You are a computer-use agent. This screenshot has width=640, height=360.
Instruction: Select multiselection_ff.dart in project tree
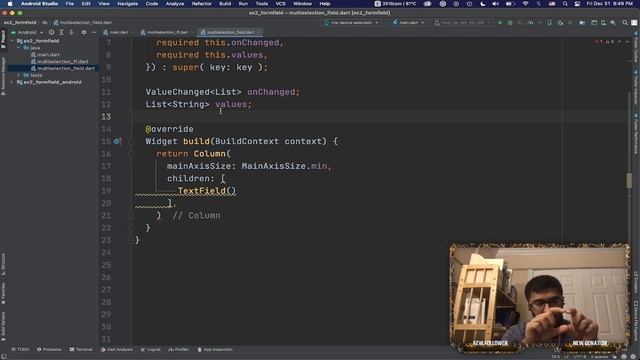click(60, 62)
